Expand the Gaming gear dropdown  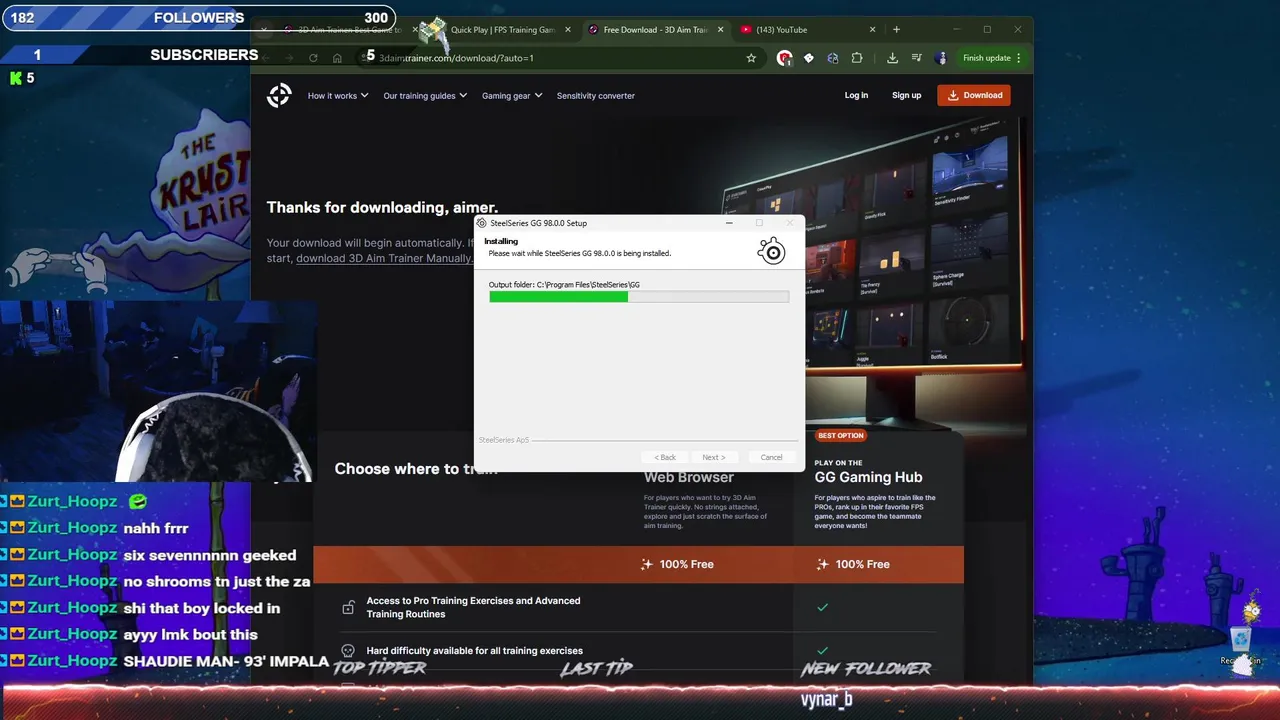pos(512,96)
